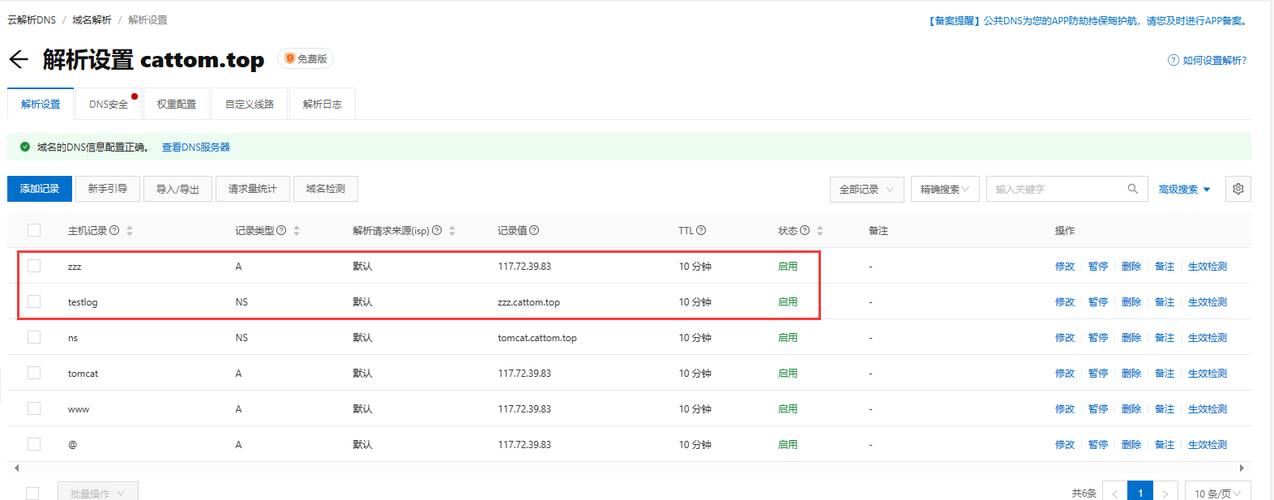Switch to the 解析设置 tab
The height and width of the screenshot is (500, 1274).
tap(41, 104)
